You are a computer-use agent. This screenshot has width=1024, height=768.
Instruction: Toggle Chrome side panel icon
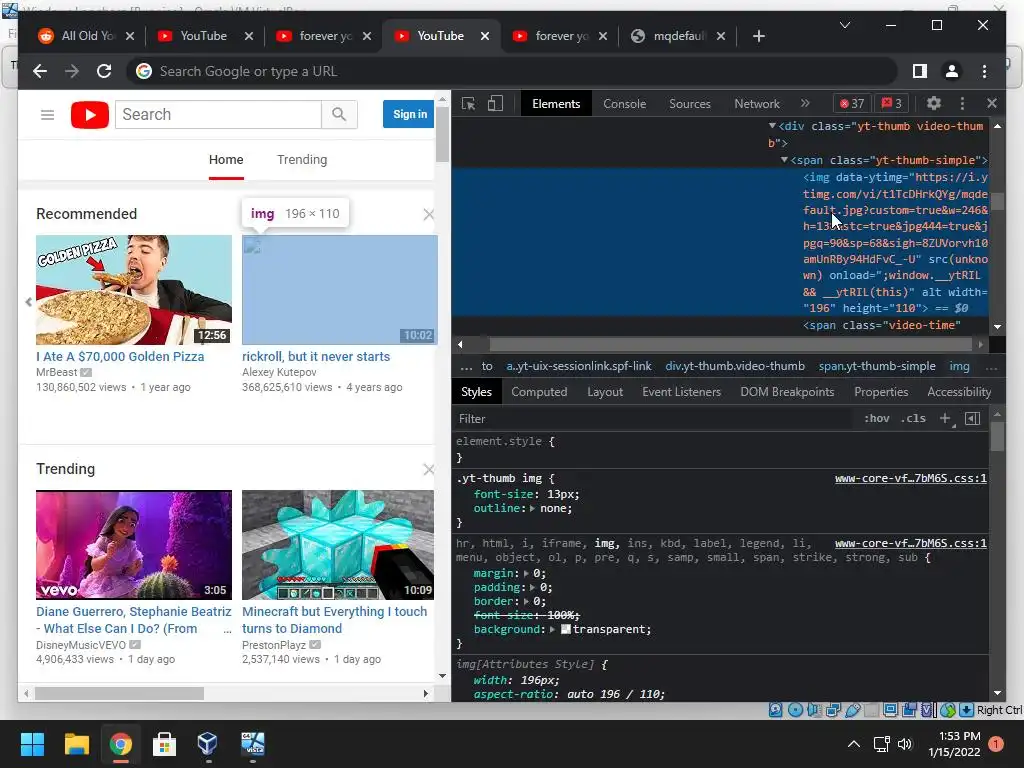[920, 71]
